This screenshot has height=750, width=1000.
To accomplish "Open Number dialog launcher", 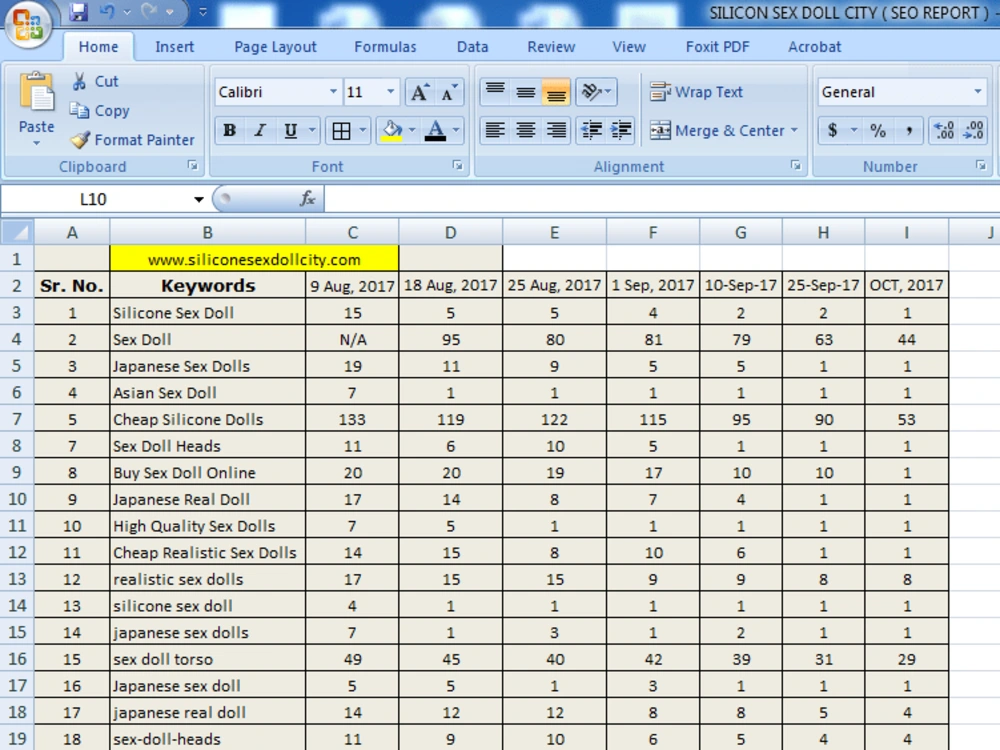I will point(980,166).
